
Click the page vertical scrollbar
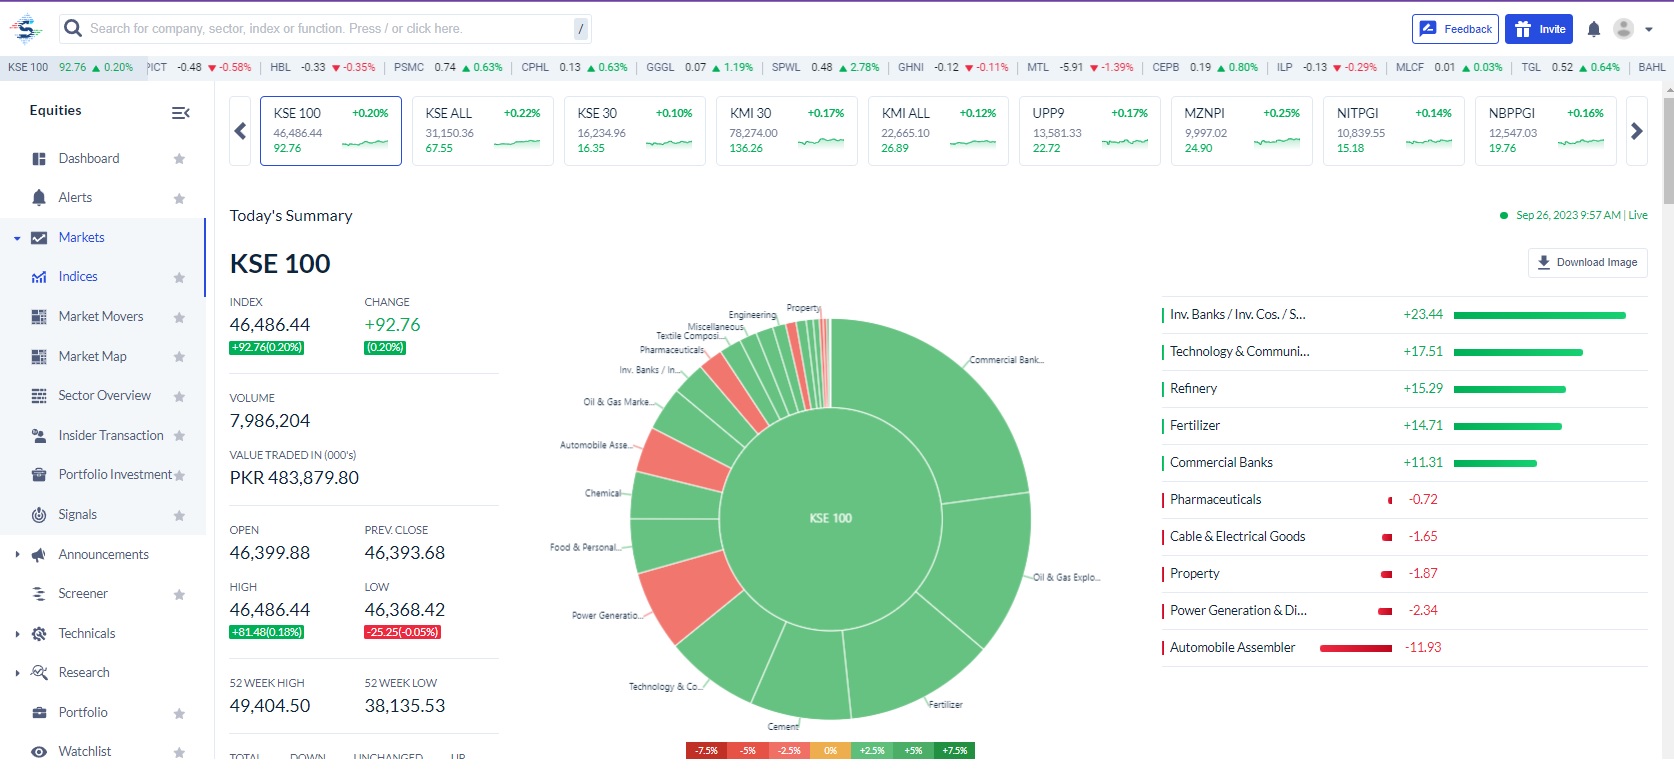(x=1668, y=150)
